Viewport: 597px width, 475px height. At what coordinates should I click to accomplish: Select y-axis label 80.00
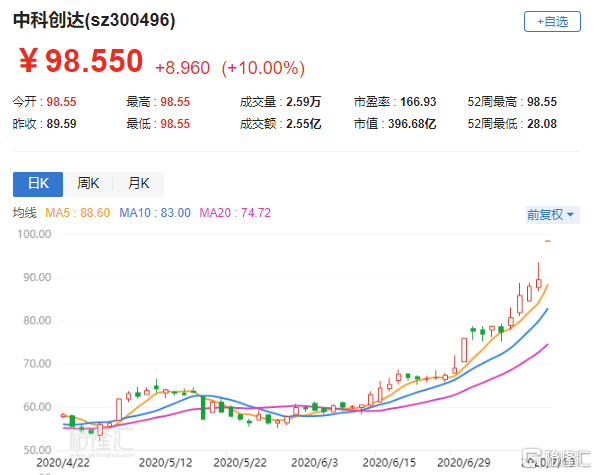(37, 320)
